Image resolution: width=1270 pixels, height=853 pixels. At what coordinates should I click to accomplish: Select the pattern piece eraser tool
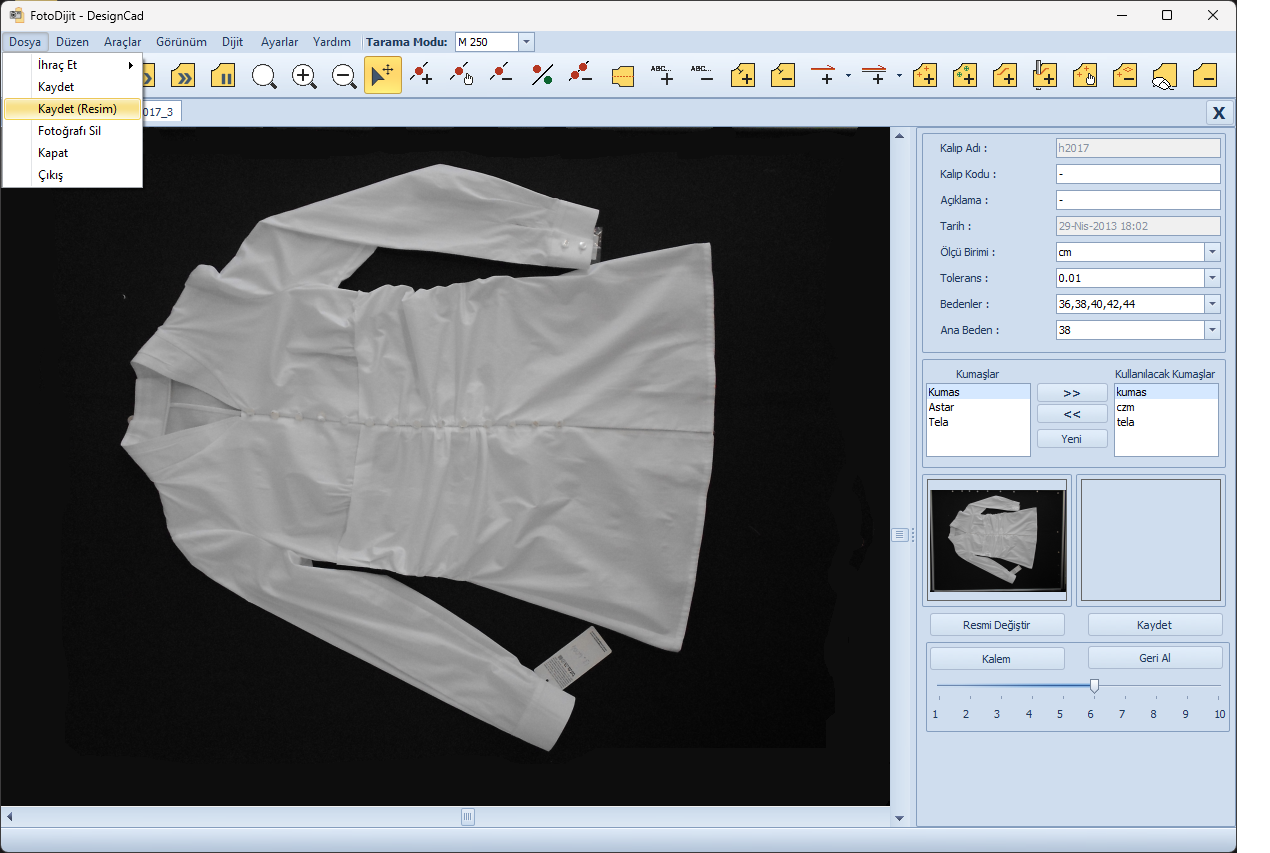(x=1164, y=77)
